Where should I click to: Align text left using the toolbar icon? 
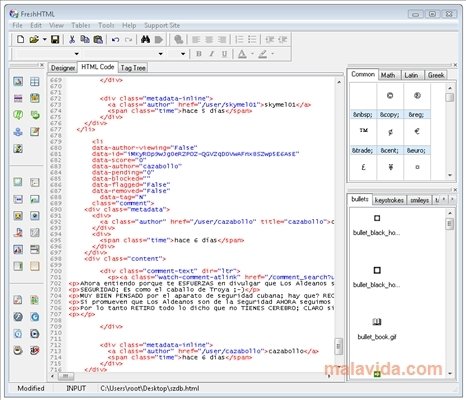click(x=196, y=40)
